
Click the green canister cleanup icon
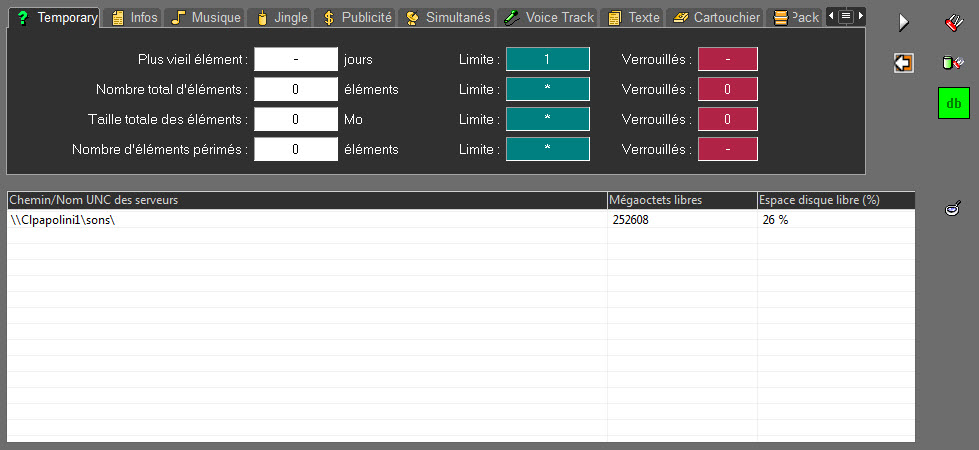(x=954, y=63)
